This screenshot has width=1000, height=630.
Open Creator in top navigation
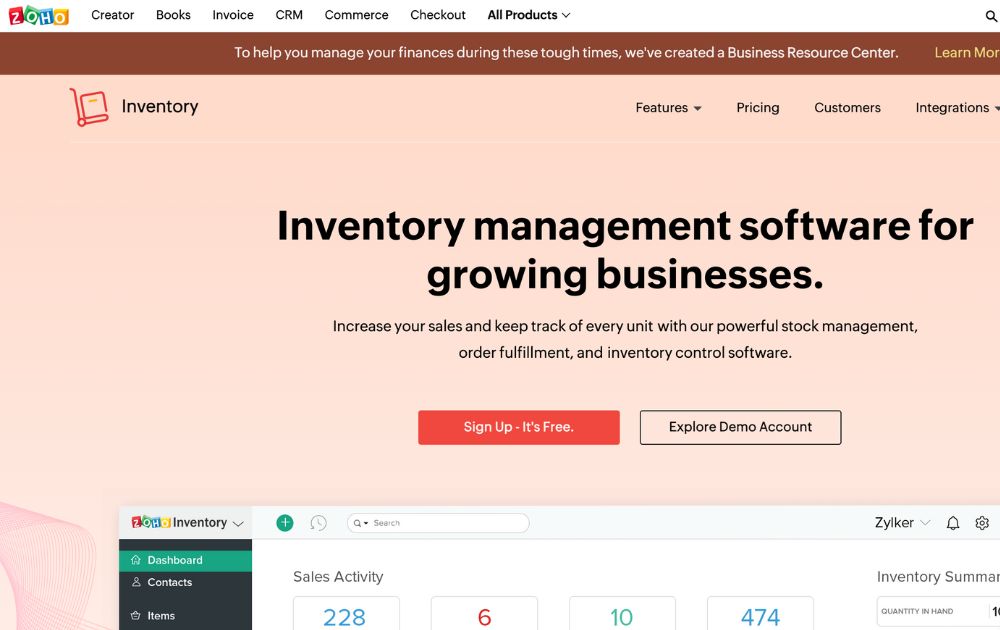pyautogui.click(x=112, y=15)
